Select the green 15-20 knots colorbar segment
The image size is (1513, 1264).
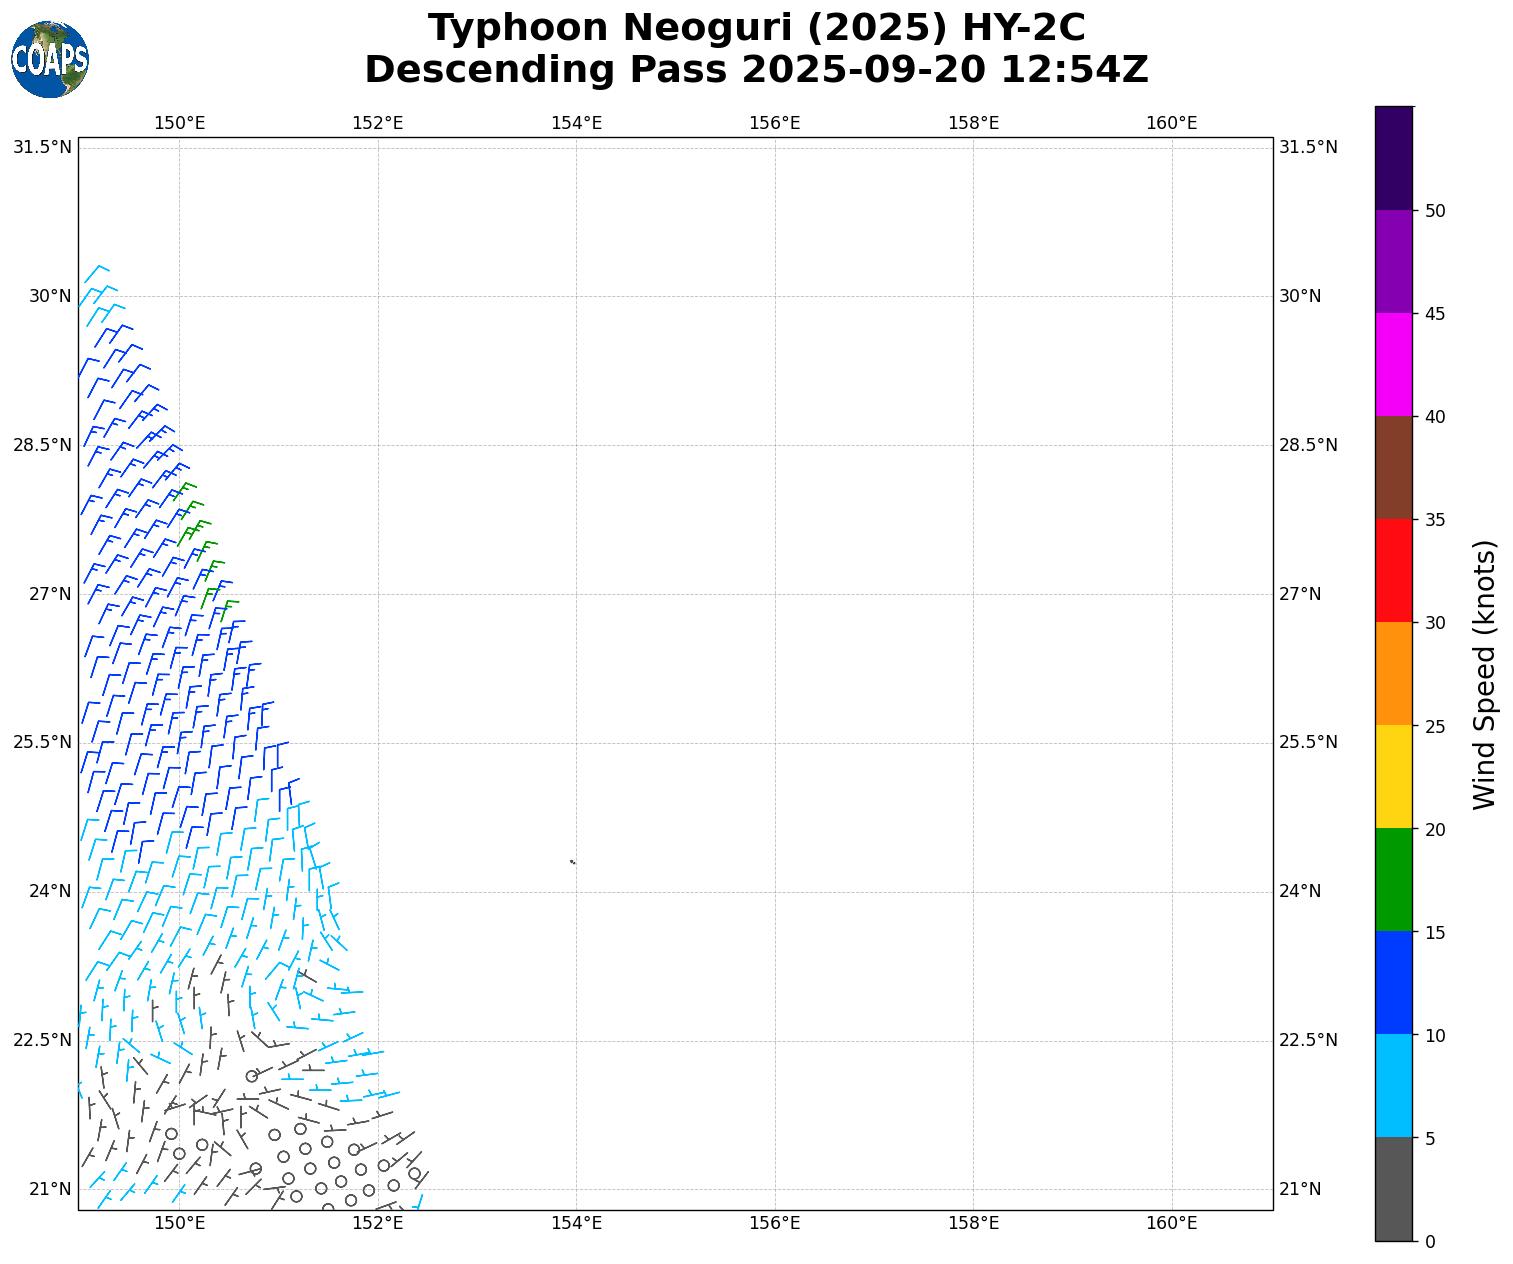point(1393,879)
